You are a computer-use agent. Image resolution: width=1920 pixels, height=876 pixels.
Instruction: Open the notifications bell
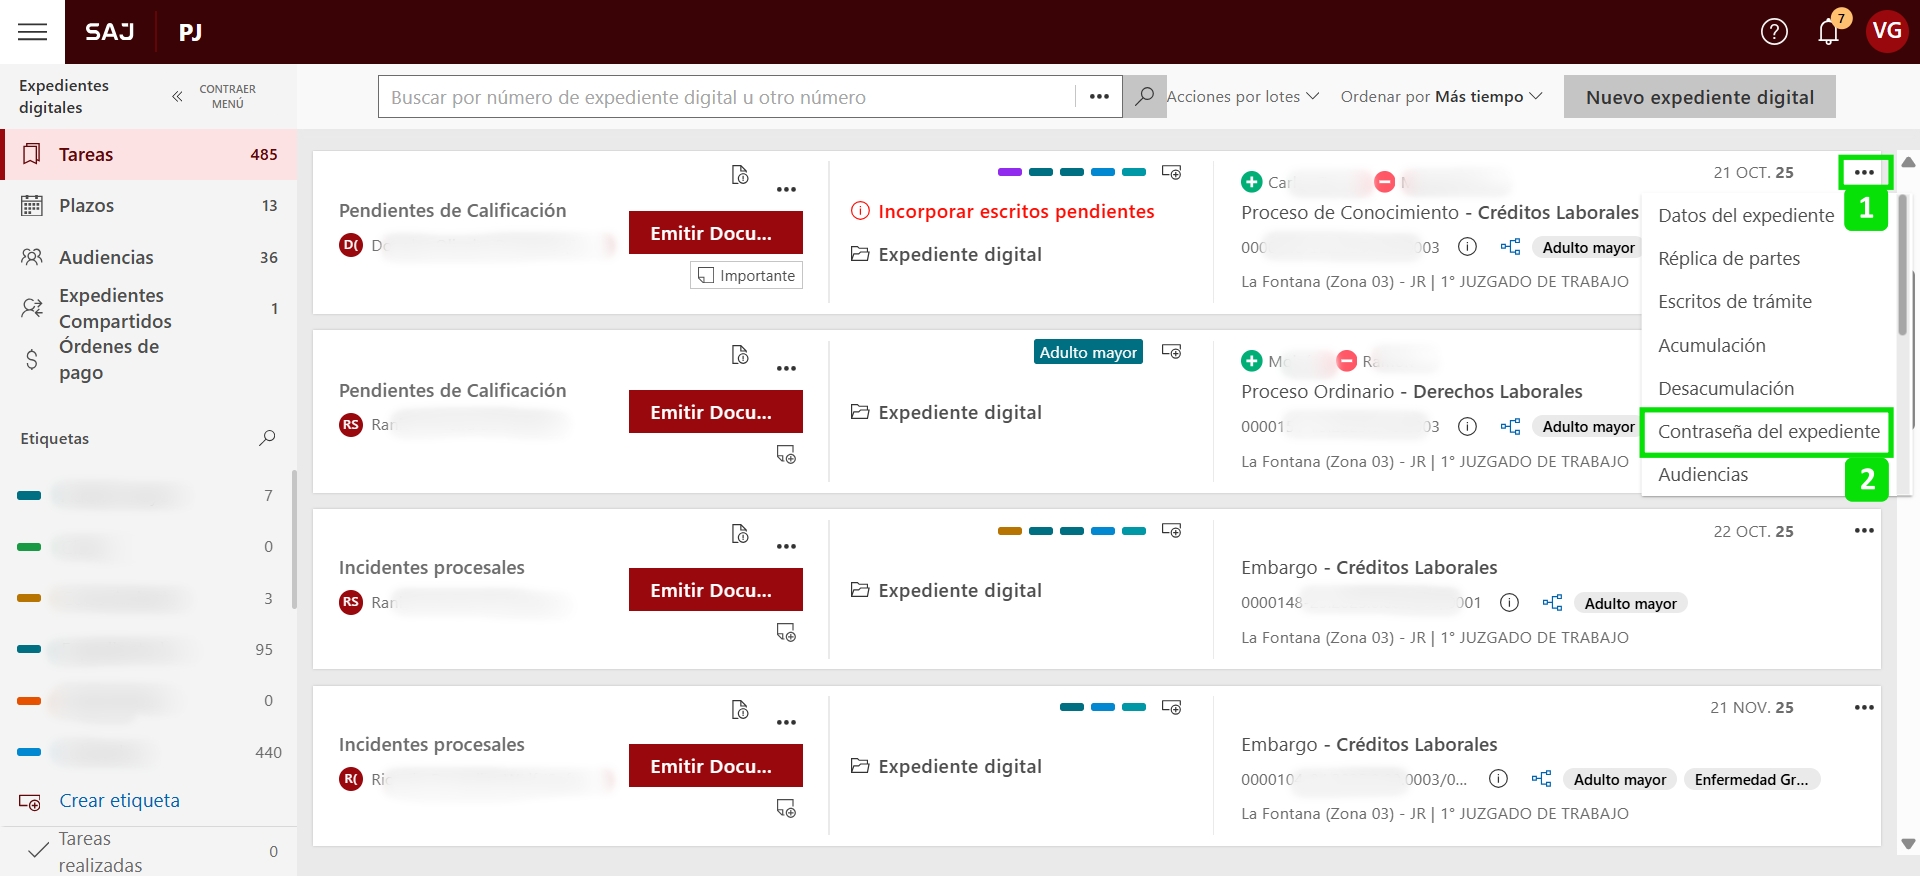tap(1828, 32)
